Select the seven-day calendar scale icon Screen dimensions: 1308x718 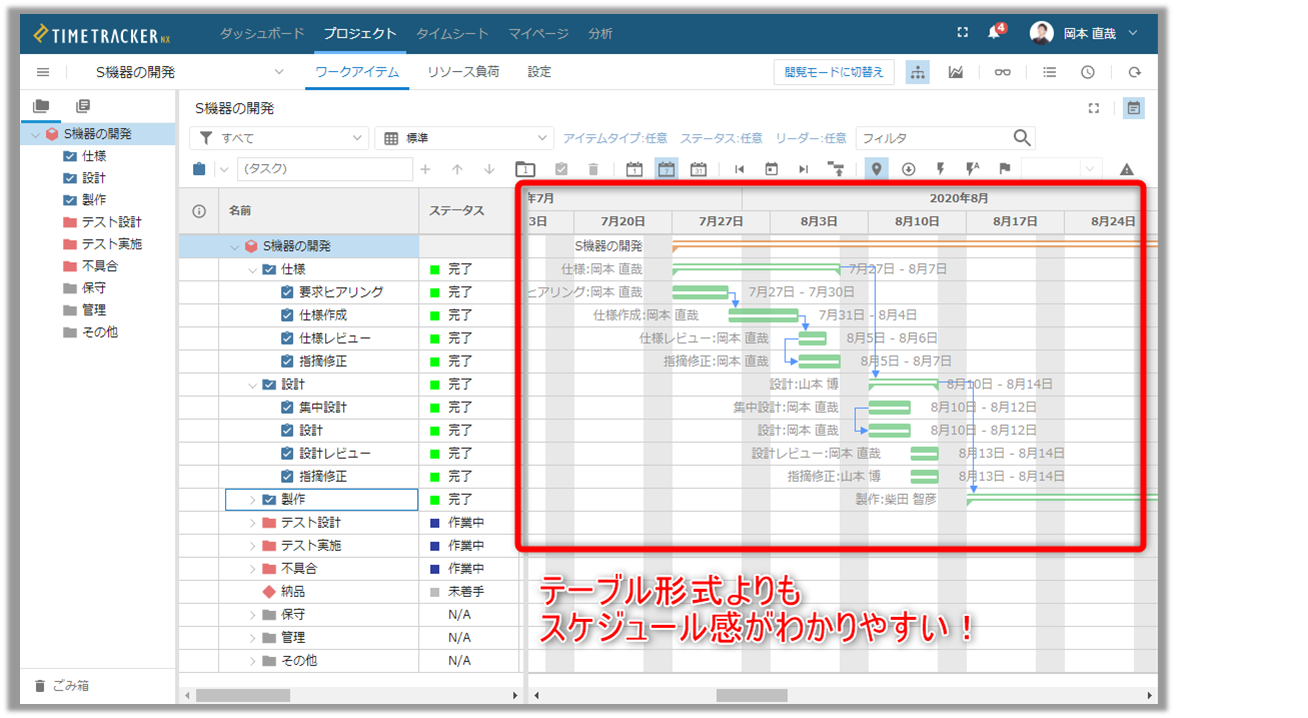666,169
